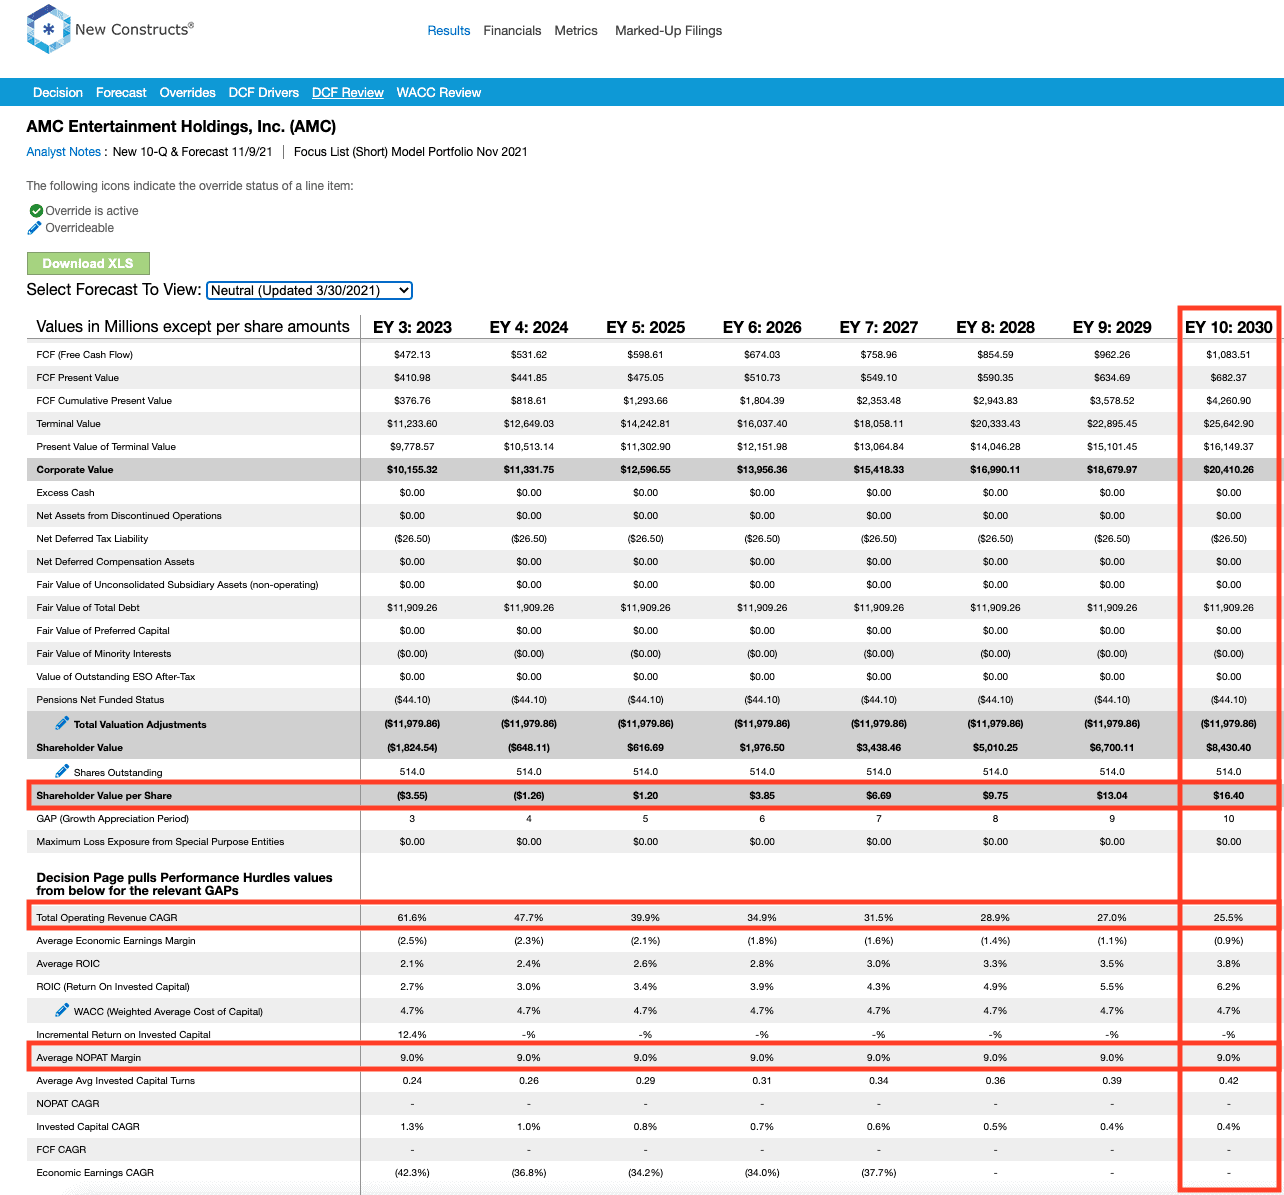This screenshot has width=1284, height=1195.
Task: Click New 10-Q & Forecast 11/9/21 note
Action: click(x=193, y=152)
